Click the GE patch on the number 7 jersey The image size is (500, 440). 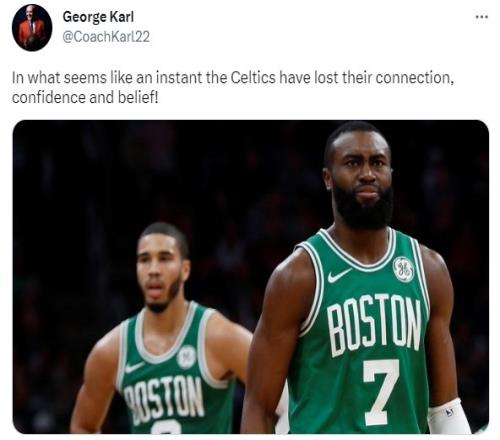click(x=404, y=269)
